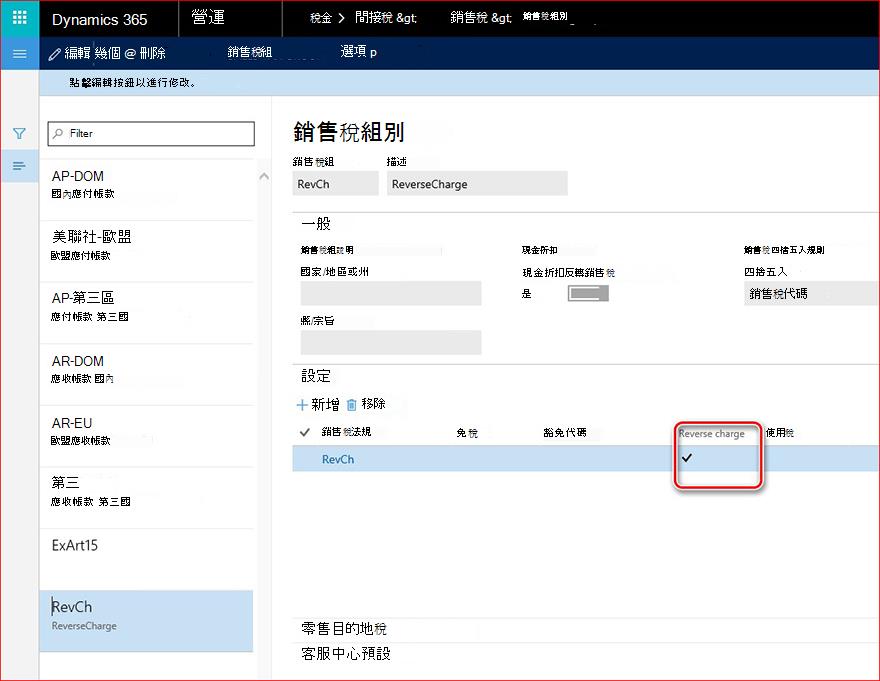Screen dimensions: 880x681
Task: Open the 營運 workspace menu
Action: pos(208,18)
